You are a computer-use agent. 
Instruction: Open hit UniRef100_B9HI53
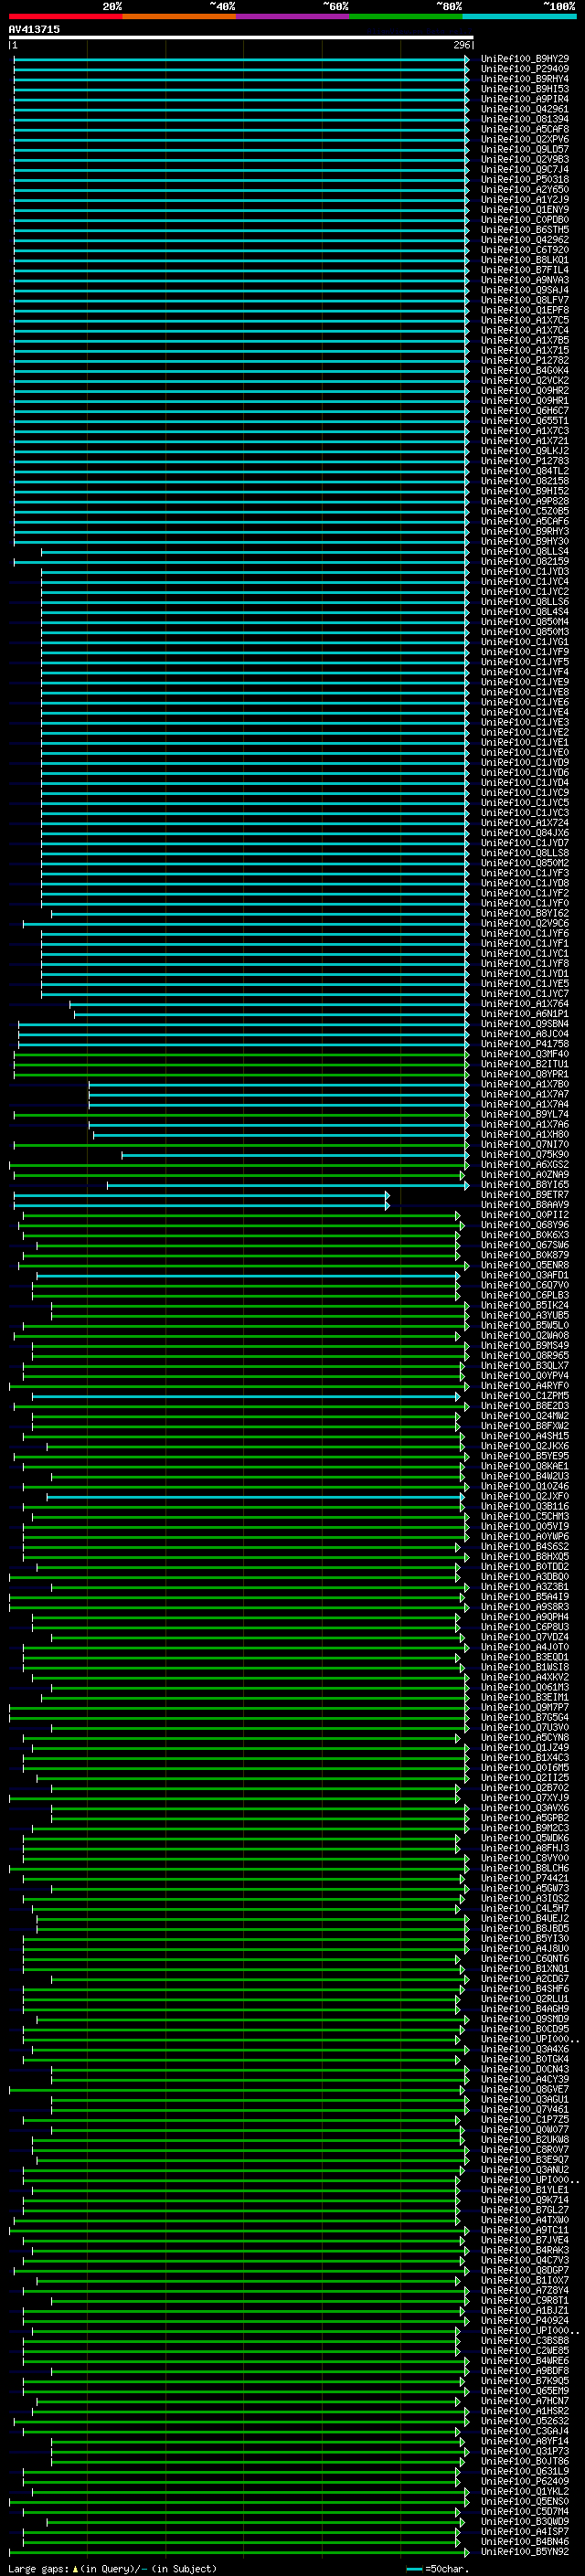tap(525, 89)
